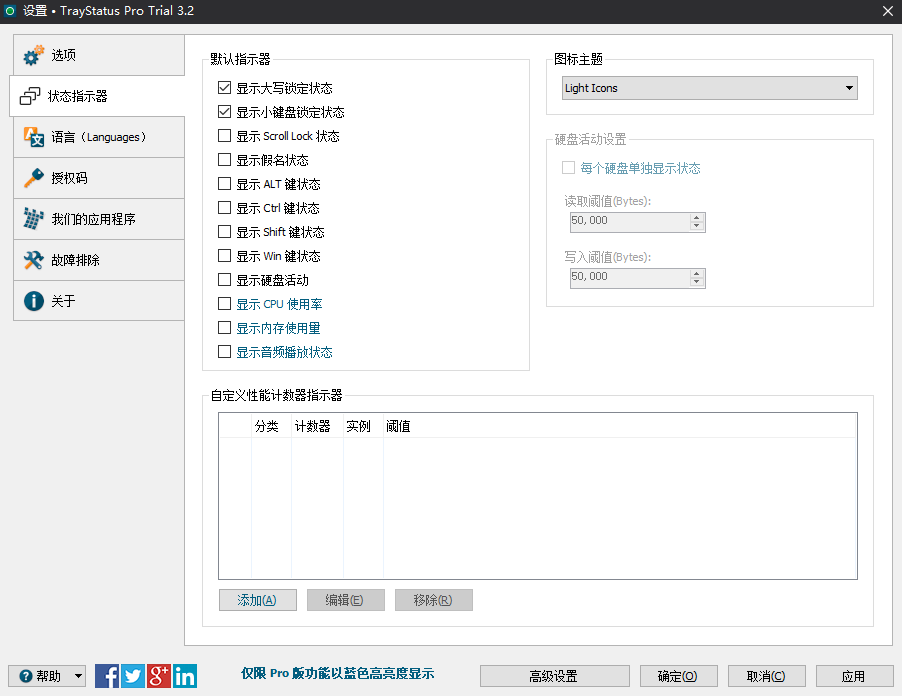Click the Google Plus icon
902x696 pixels.
coord(159,676)
